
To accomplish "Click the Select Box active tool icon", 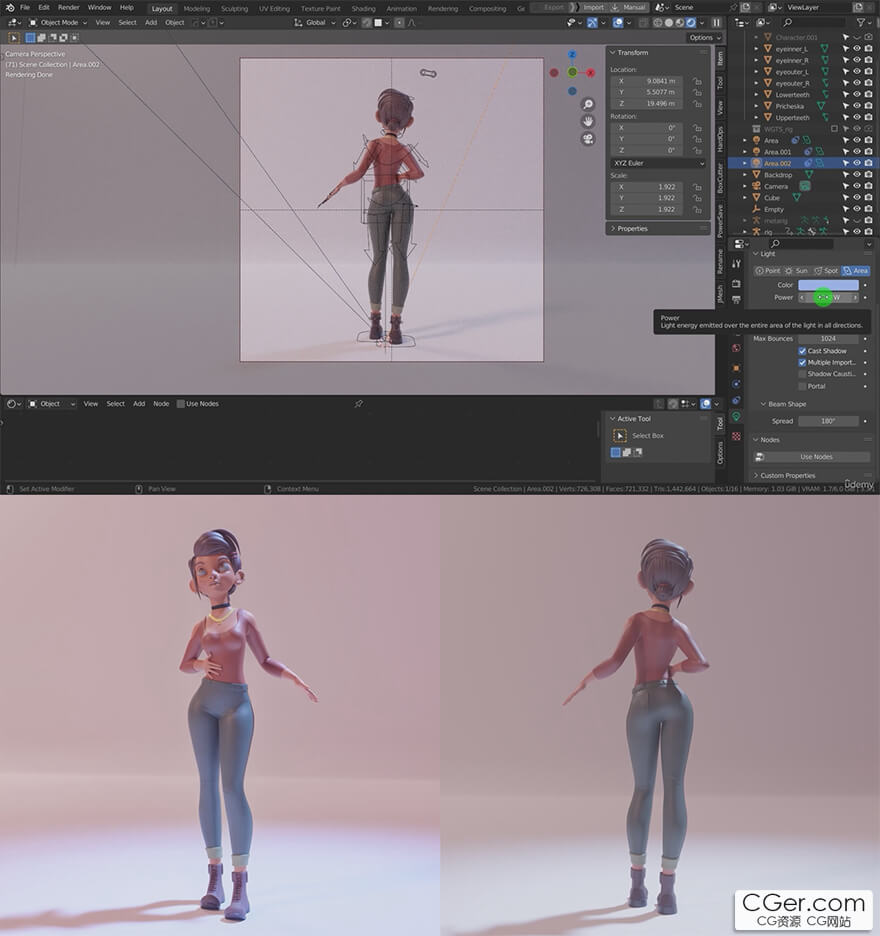I will point(620,436).
